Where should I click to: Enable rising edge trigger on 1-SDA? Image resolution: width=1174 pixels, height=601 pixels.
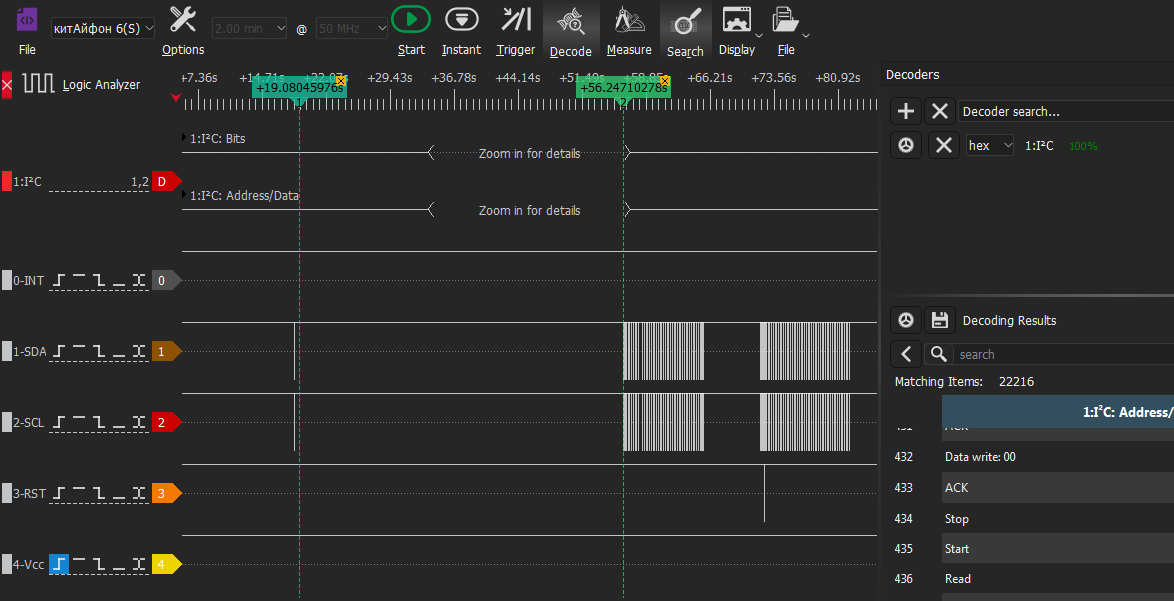[x=60, y=352]
